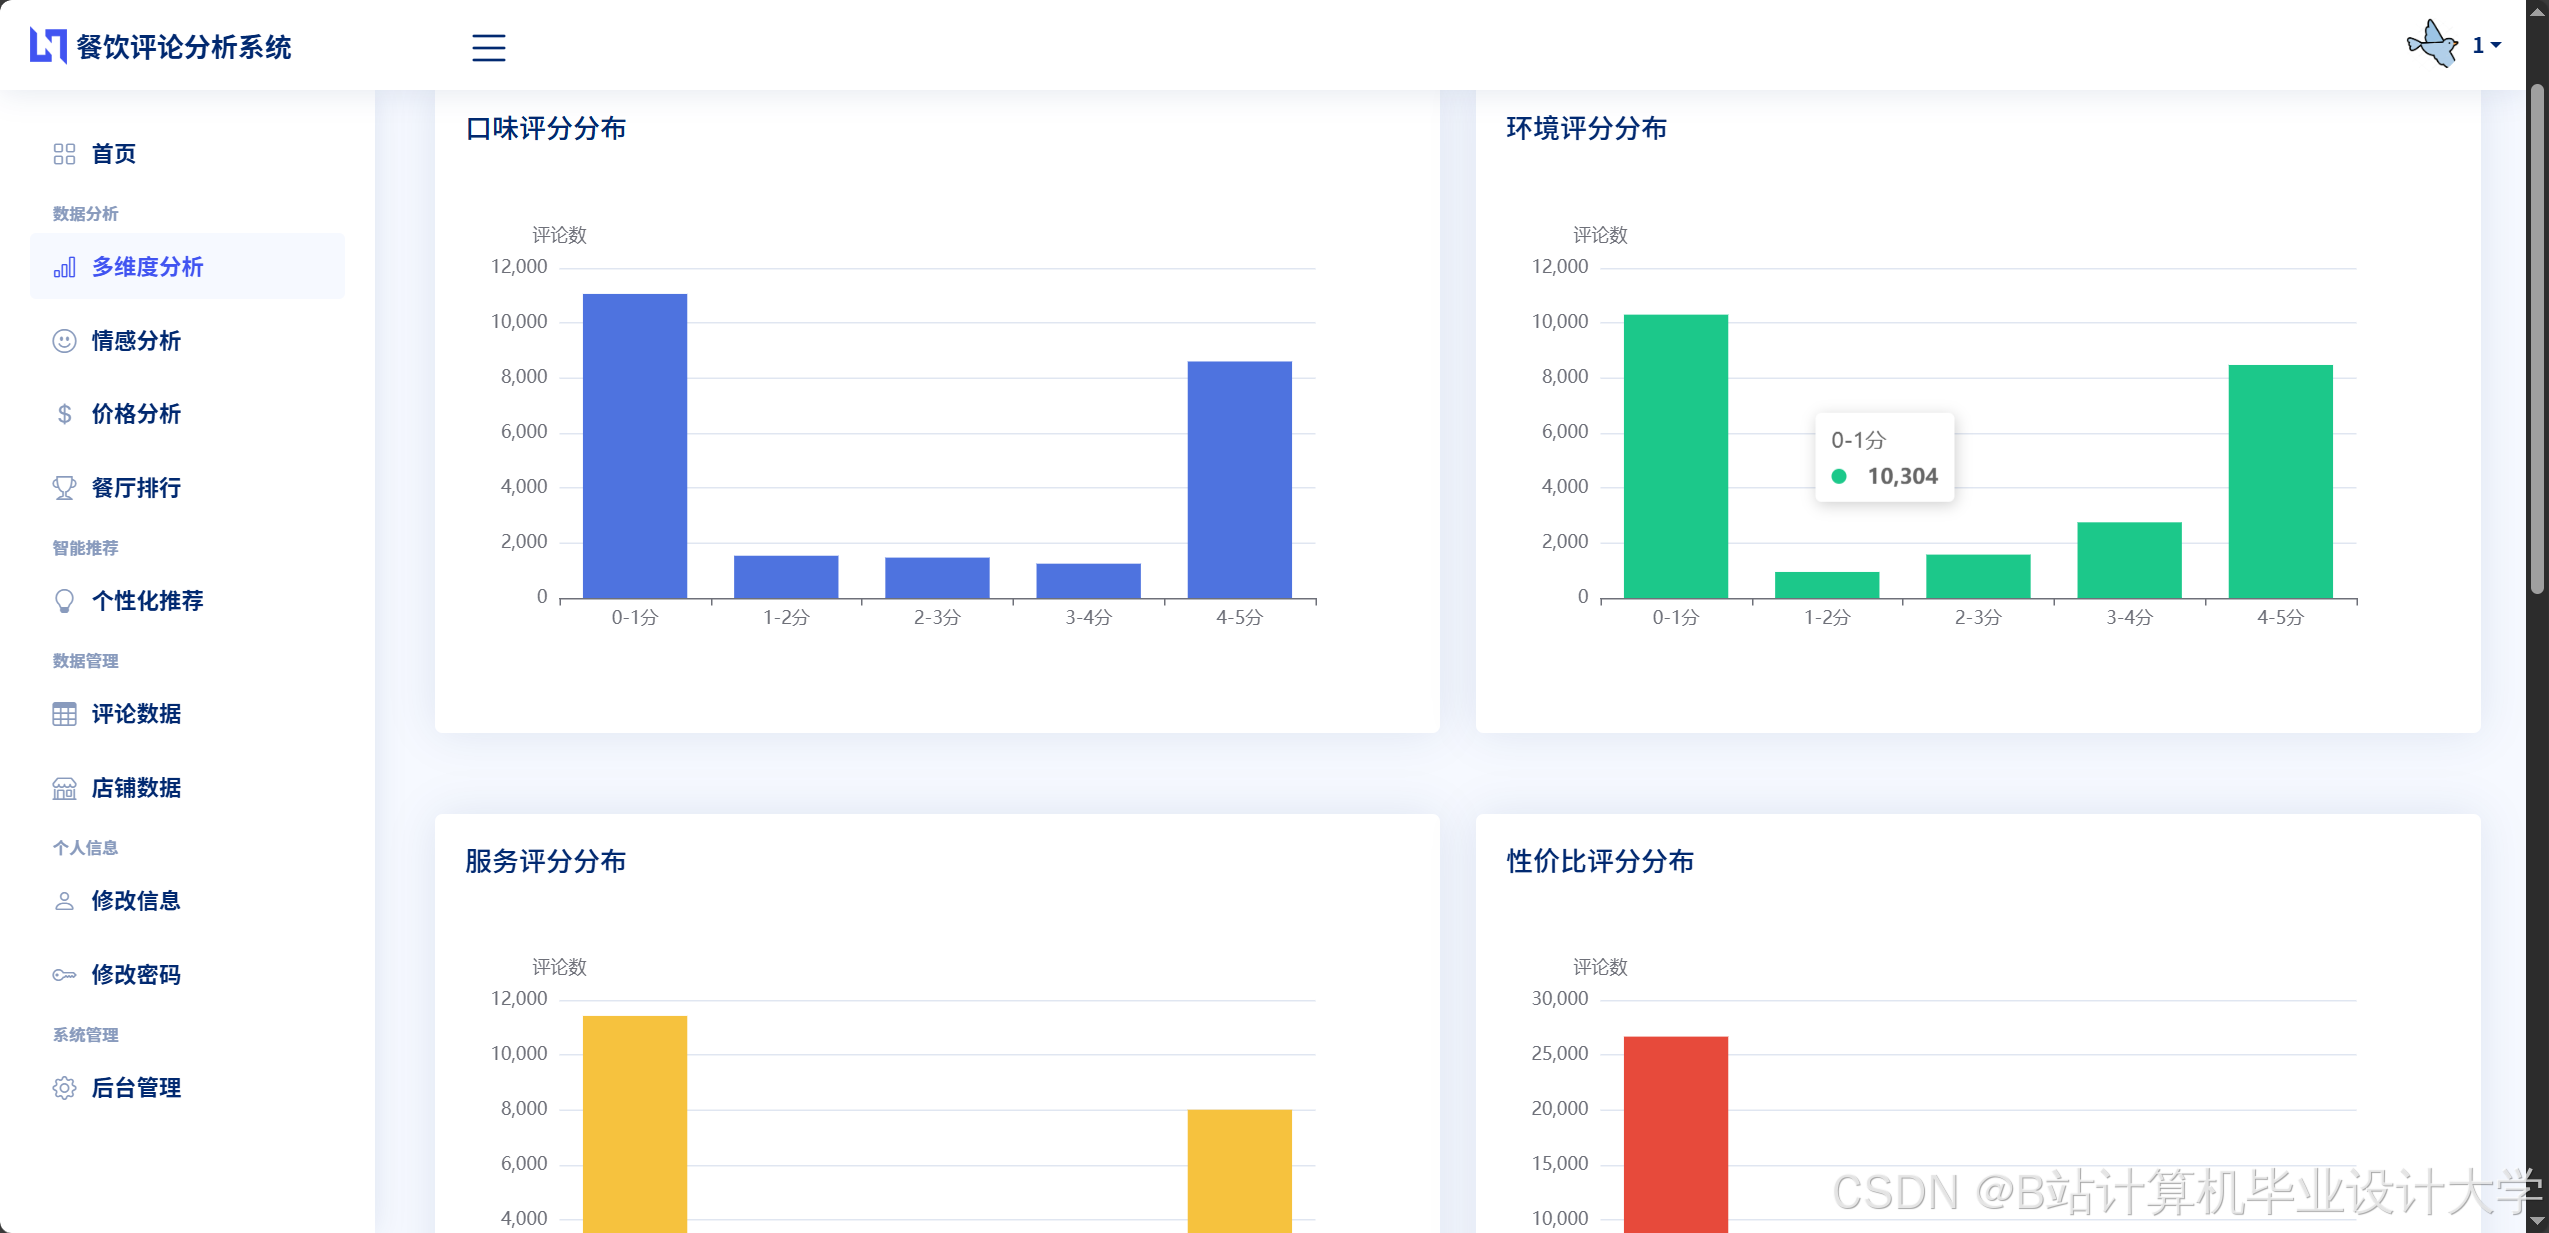Click the bar chart icon for 多维度分析
This screenshot has height=1233, width=2549.
[x=64, y=267]
